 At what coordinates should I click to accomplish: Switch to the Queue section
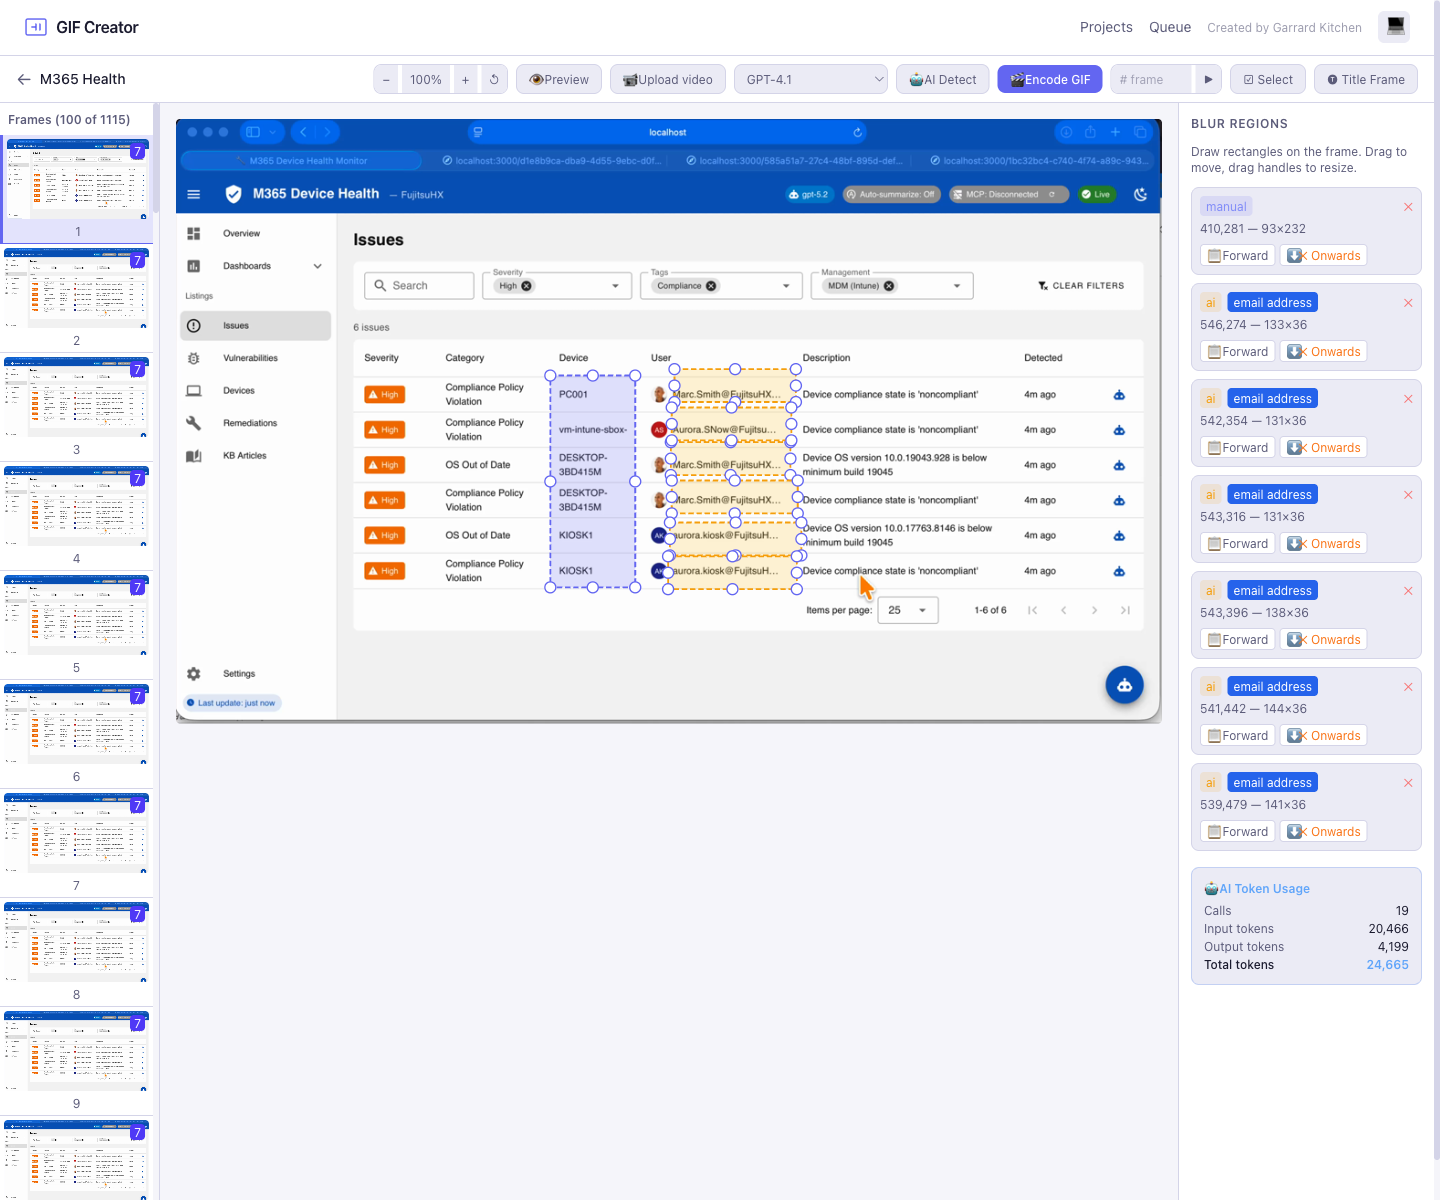coord(1170,27)
